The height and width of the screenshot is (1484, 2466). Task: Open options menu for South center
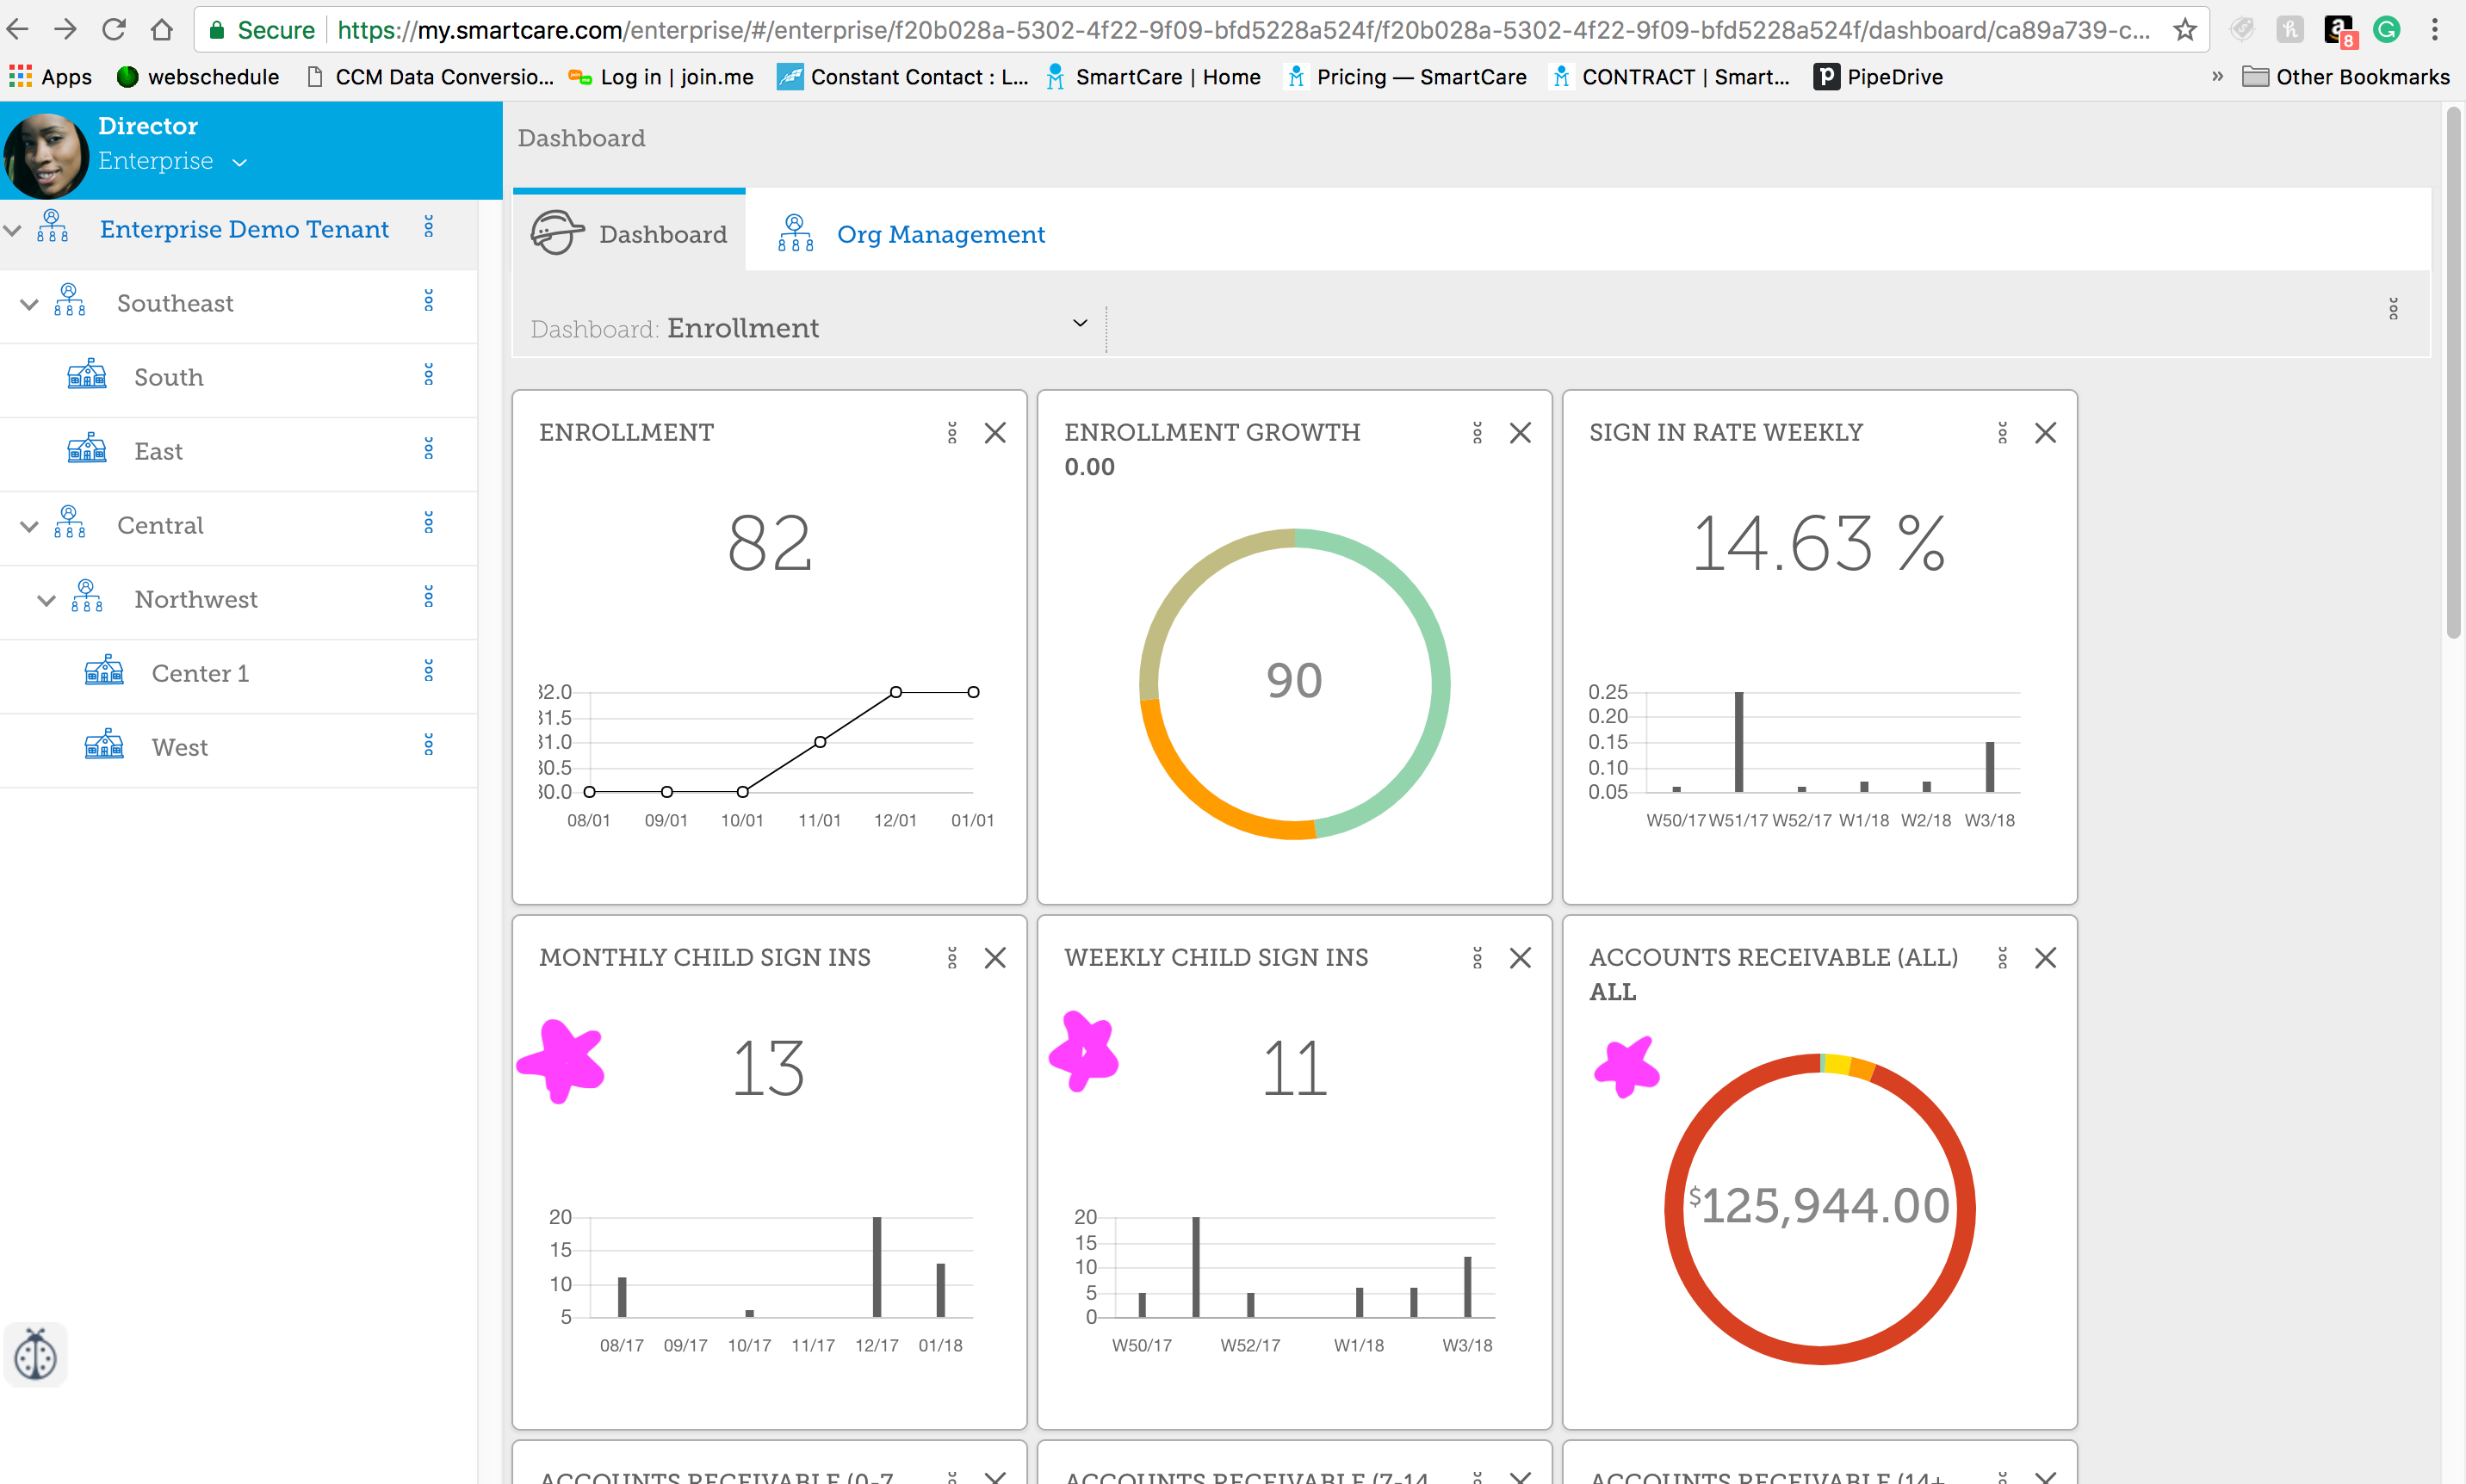pyautogui.click(x=429, y=375)
